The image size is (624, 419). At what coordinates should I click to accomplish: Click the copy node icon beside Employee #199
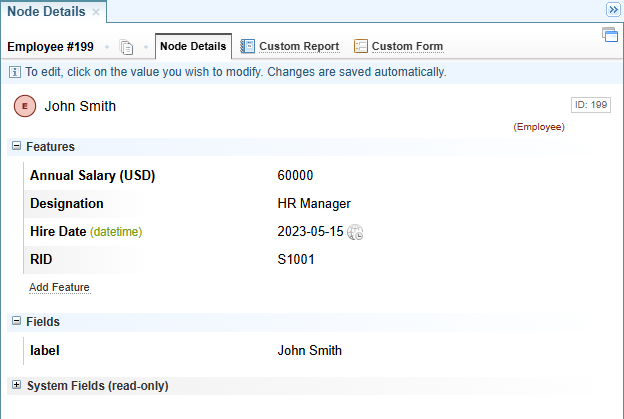pos(126,47)
